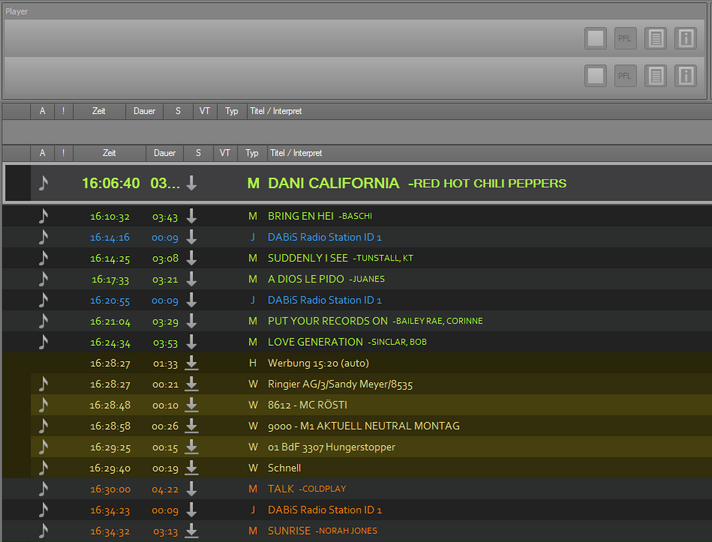Viewport: 712px width, 542px height.
Task: Sort by the lower Zeit column header
Action: point(109,153)
